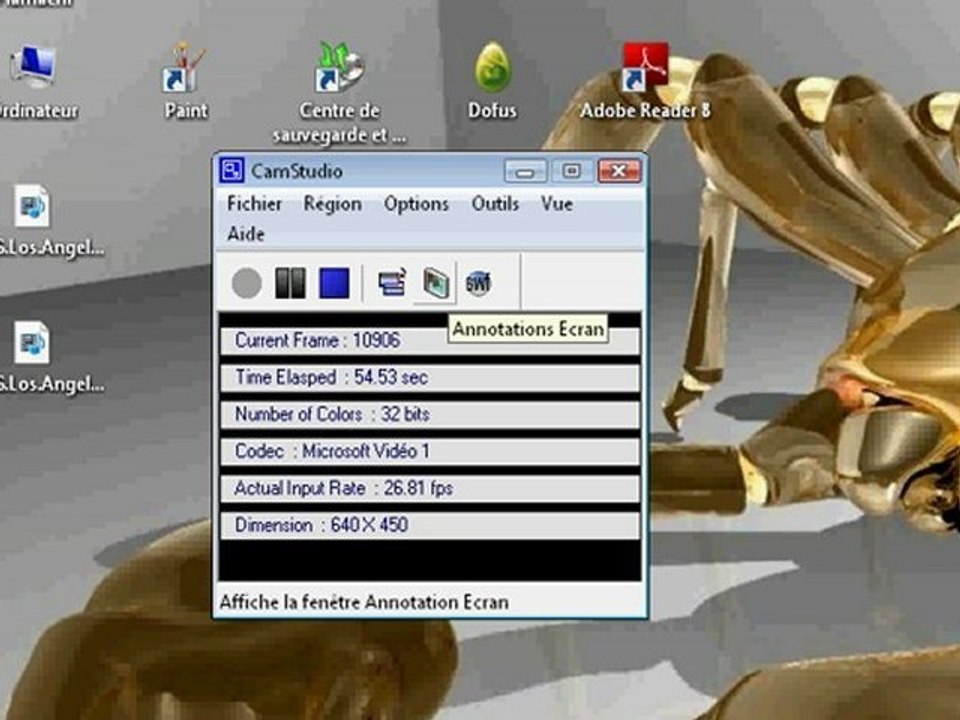Click the CamStudio title bar icon
The width and height of the screenshot is (960, 720).
tap(231, 171)
